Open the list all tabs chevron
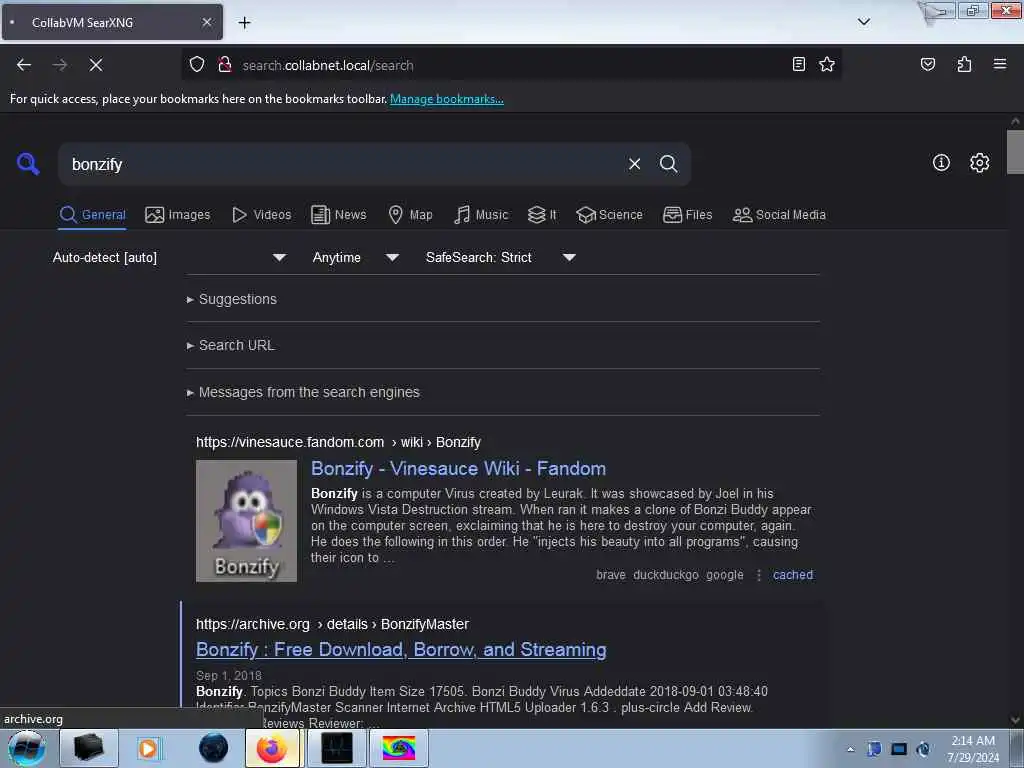This screenshot has width=1024, height=768. point(863,22)
